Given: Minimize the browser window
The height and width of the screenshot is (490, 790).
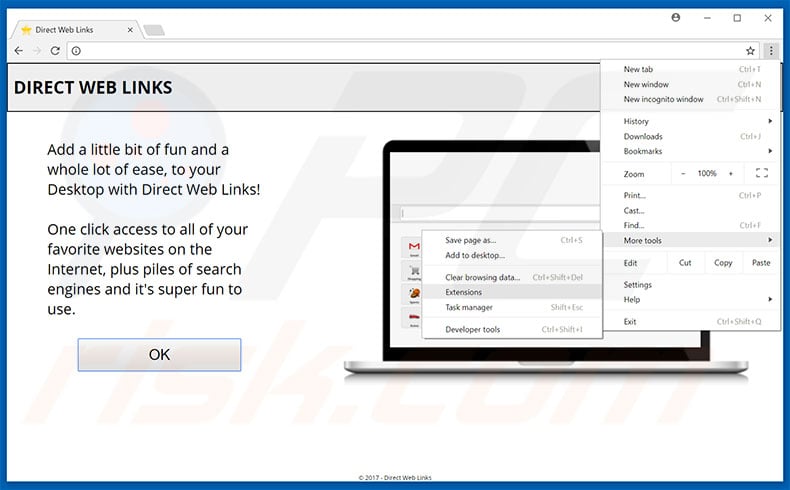Looking at the screenshot, I should pyautogui.click(x=707, y=18).
